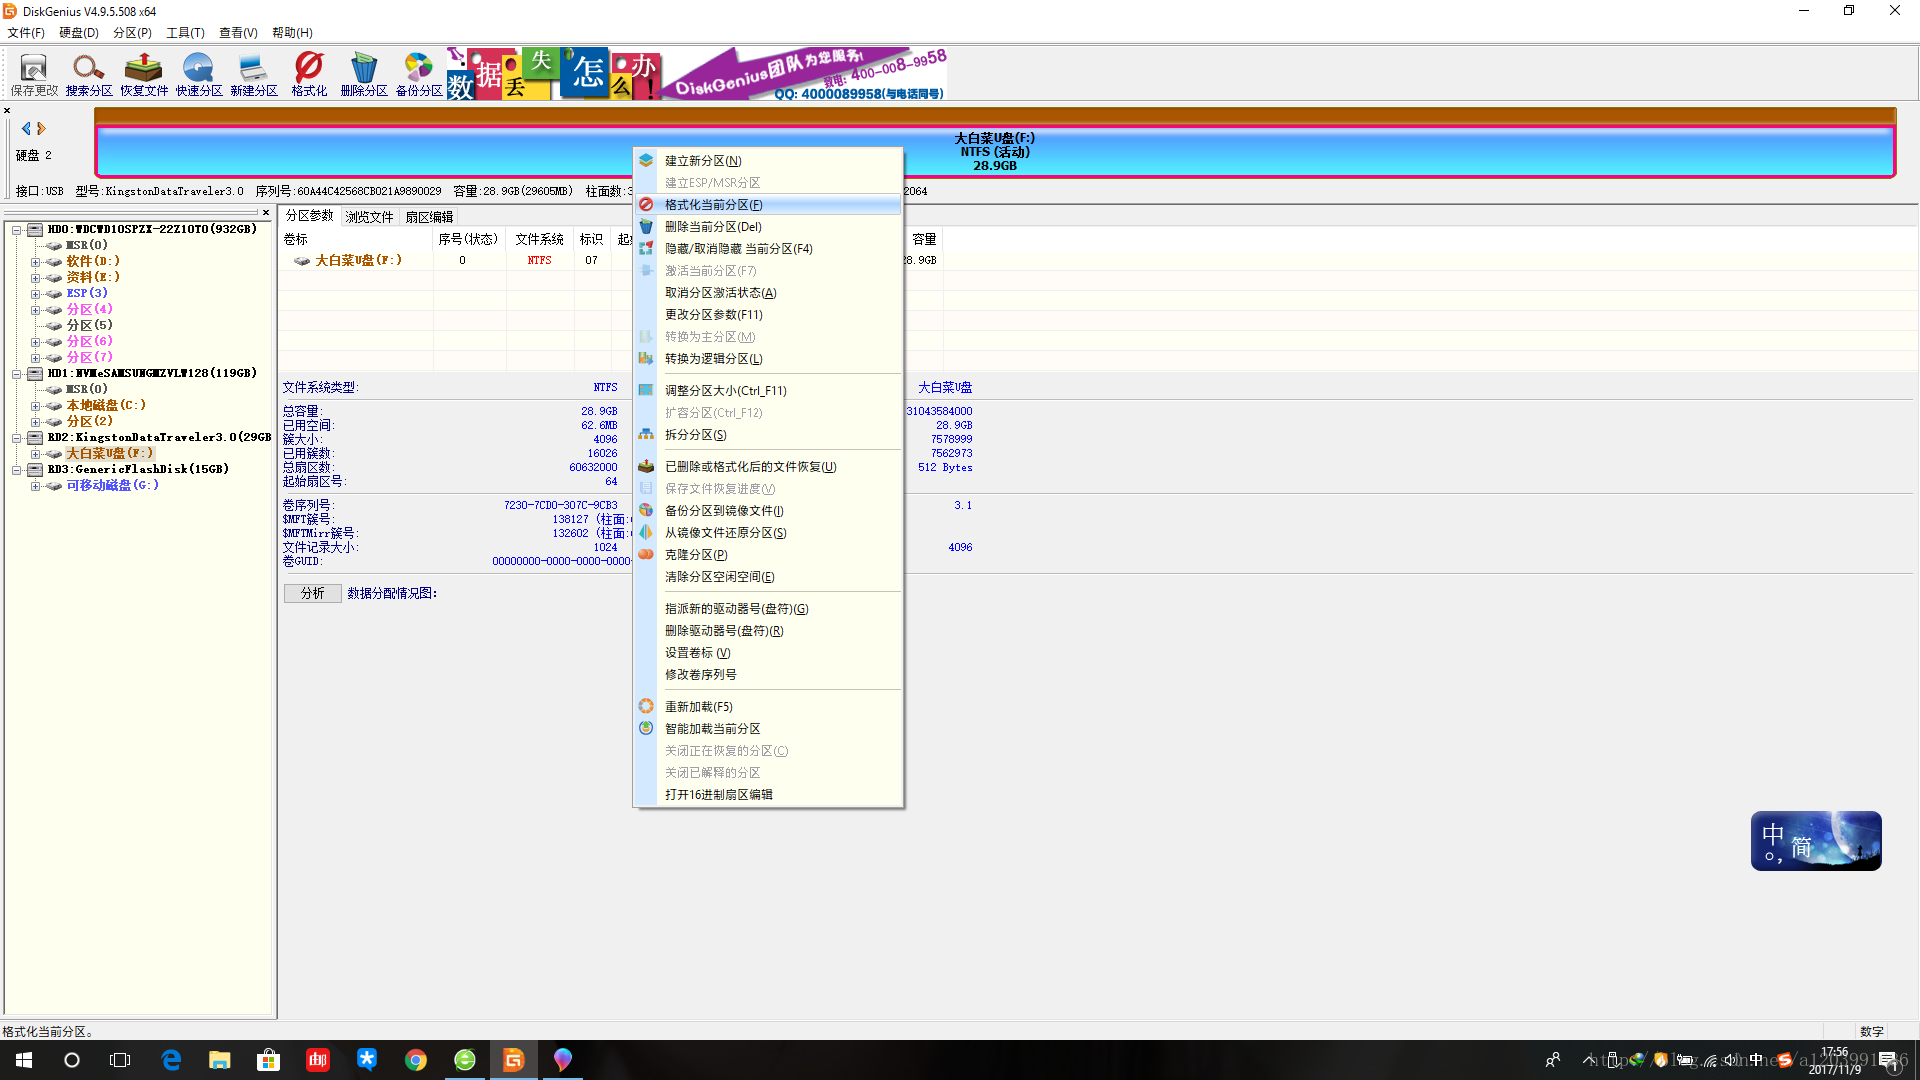Screen dimensions: 1920x1080
Task: Expand the 本地磁盘(C:) tree node
Action: pos(35,406)
